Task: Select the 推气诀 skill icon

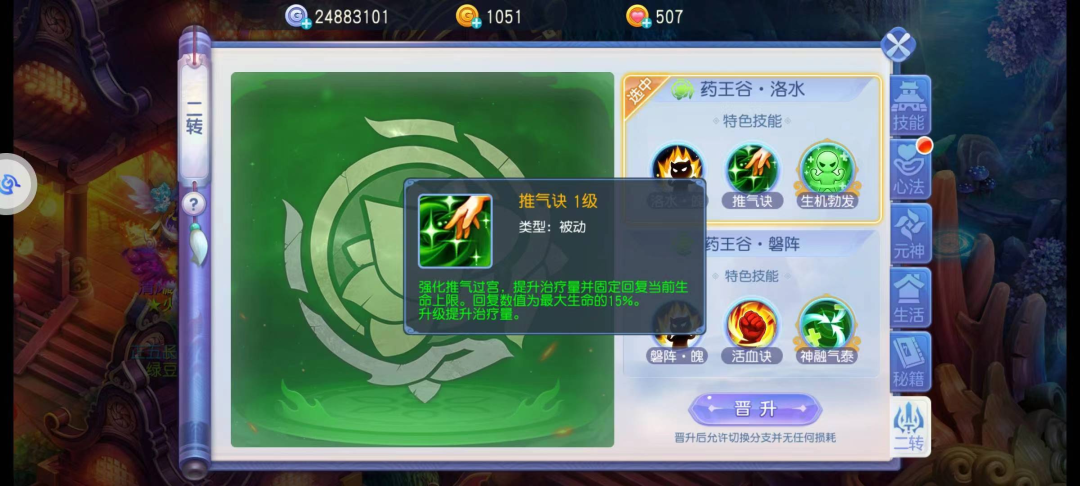Action: point(752,168)
